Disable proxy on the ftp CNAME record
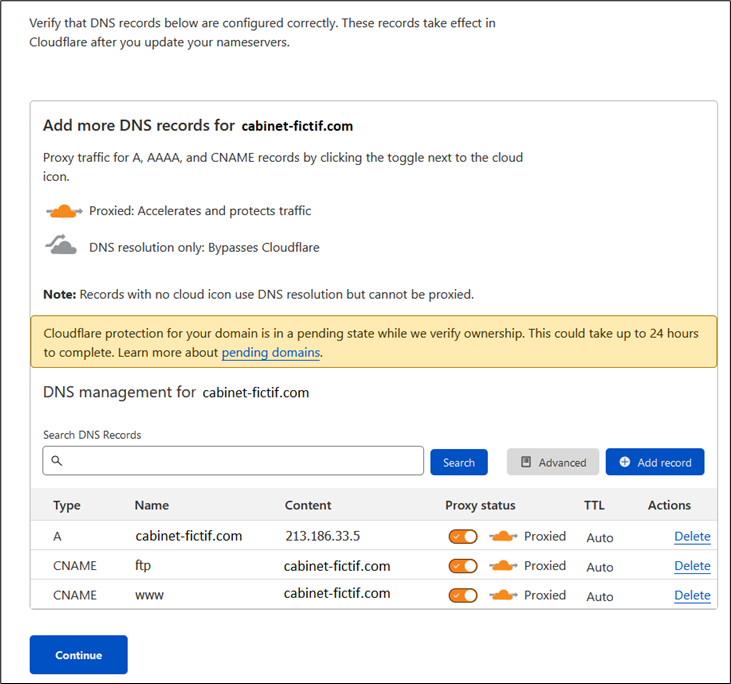This screenshot has width=731, height=684. tap(463, 566)
